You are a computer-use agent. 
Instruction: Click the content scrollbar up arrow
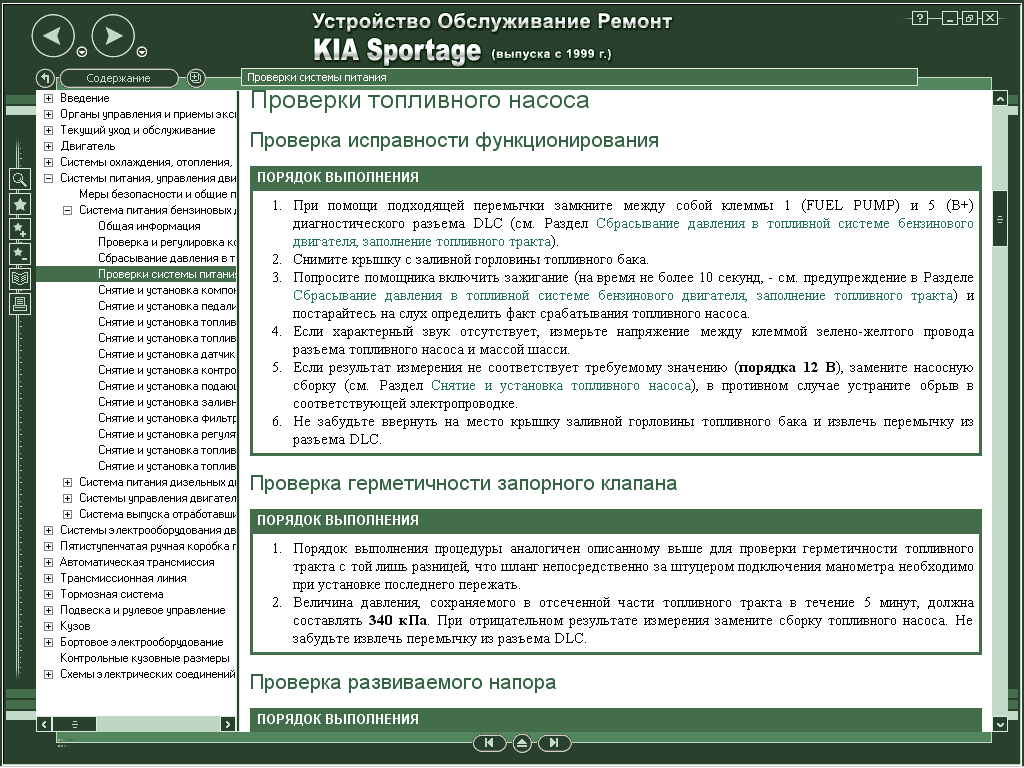tap(1000, 99)
